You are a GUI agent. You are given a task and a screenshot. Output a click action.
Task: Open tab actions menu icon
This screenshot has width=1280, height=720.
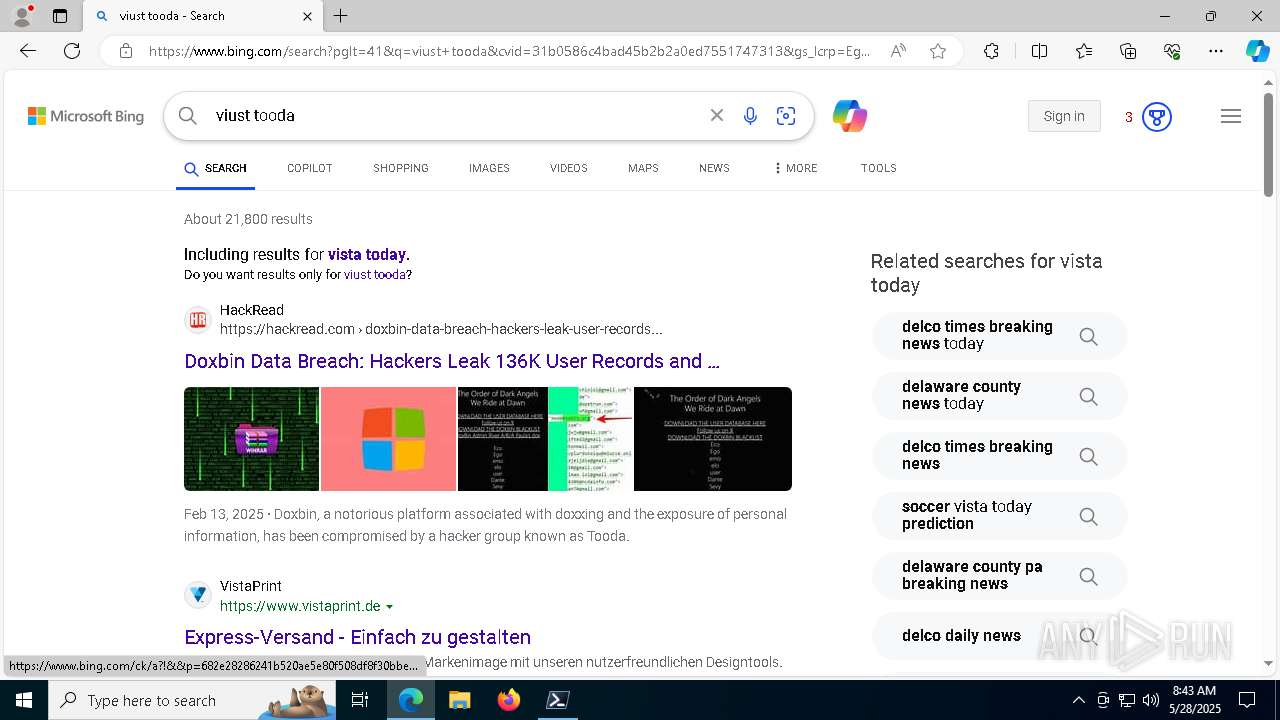(x=60, y=16)
